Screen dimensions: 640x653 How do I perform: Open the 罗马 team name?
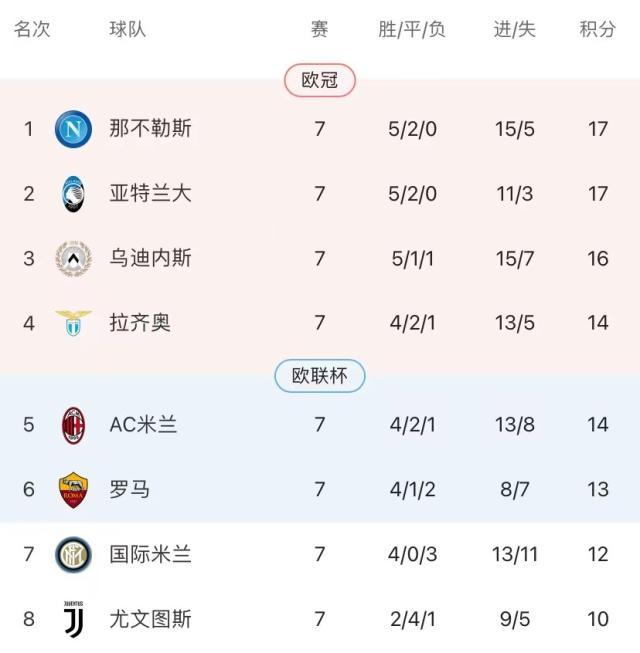(x=130, y=489)
